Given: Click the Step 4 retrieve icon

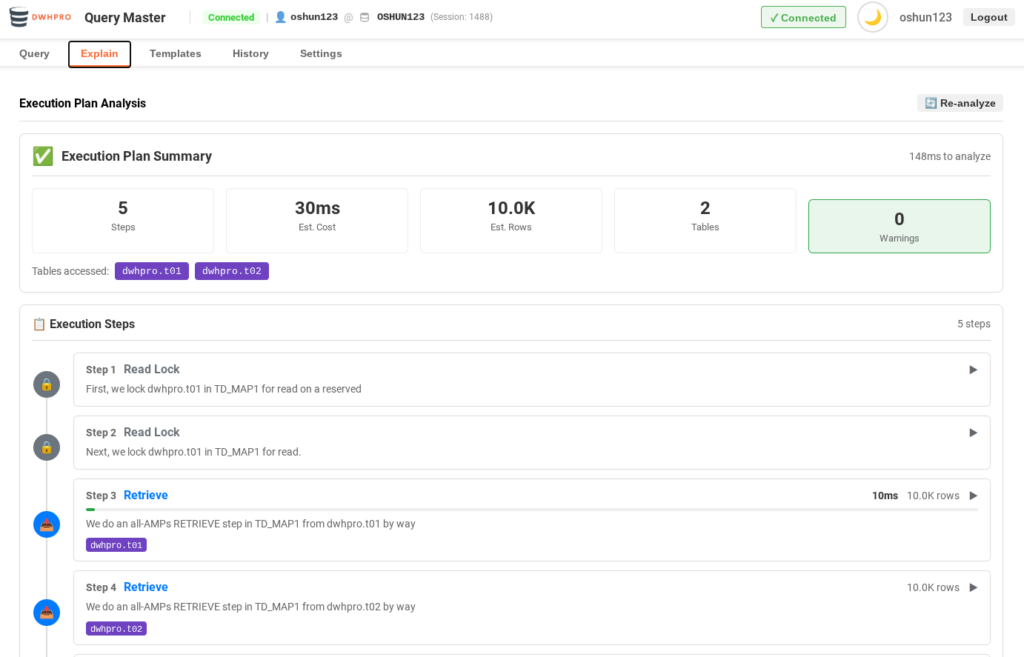Looking at the screenshot, I should (x=47, y=613).
